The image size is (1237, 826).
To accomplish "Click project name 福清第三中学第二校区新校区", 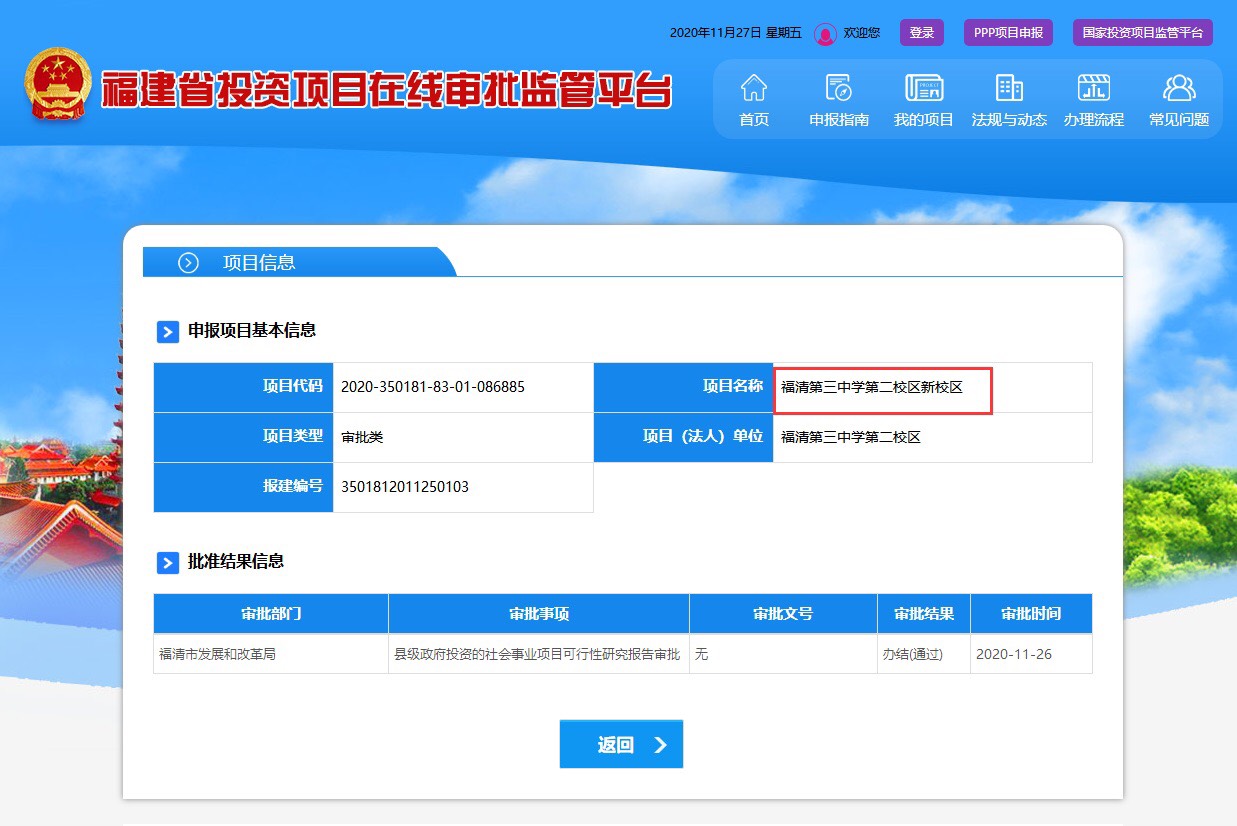I will (872, 387).
